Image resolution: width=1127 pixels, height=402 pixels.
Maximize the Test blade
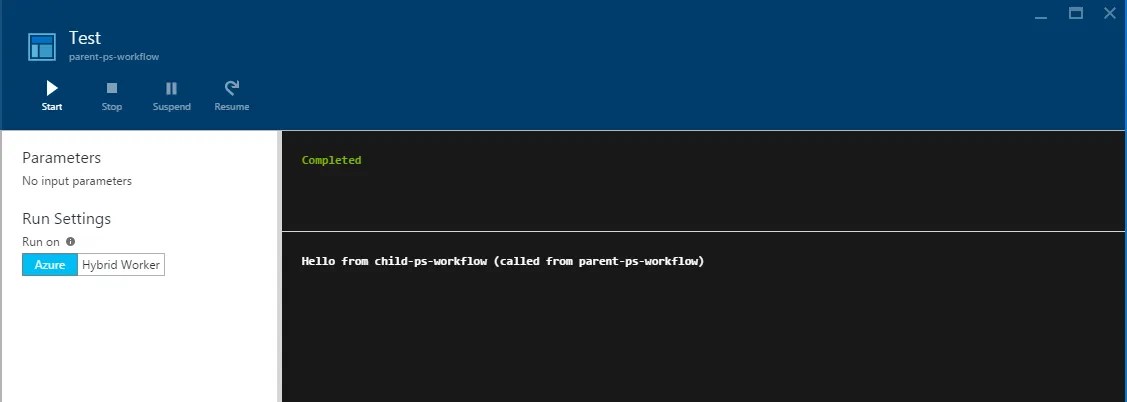pyautogui.click(x=1075, y=13)
